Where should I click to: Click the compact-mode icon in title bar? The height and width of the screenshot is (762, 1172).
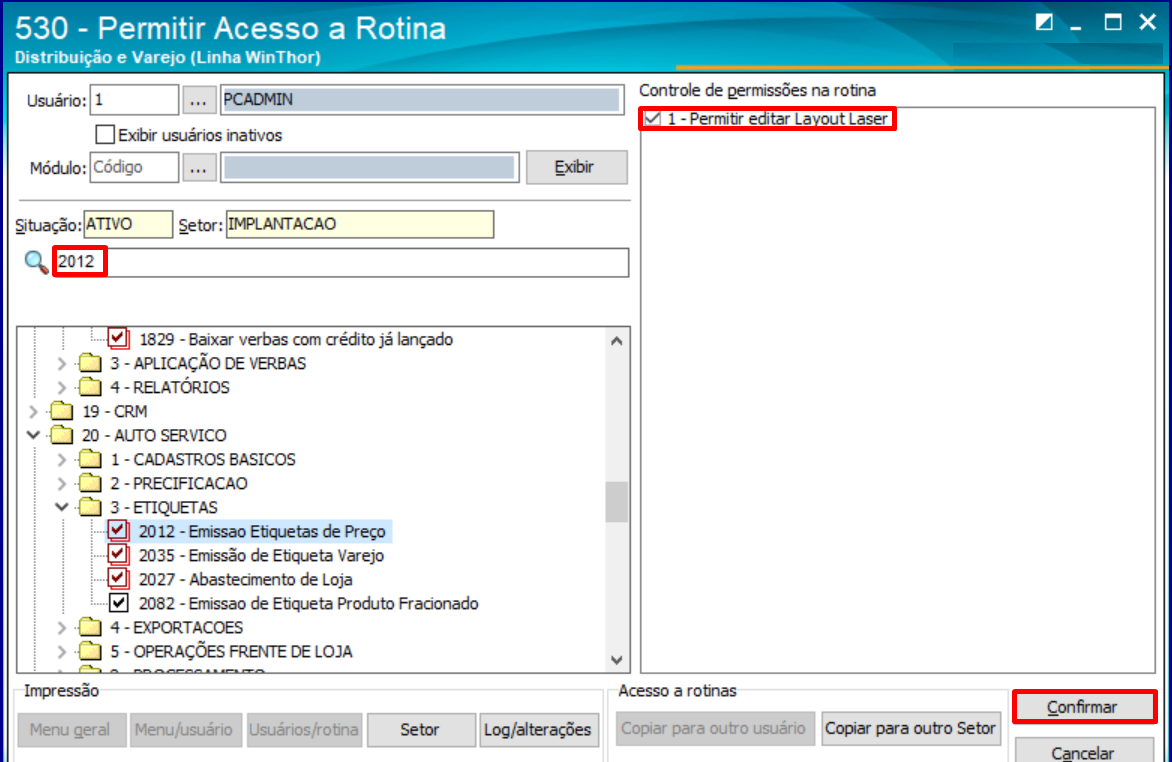1044,22
